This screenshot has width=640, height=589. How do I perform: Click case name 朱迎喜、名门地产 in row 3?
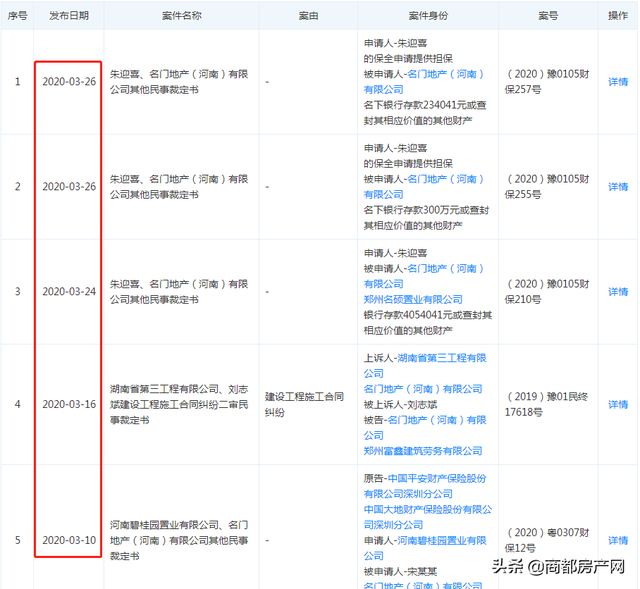click(x=179, y=291)
